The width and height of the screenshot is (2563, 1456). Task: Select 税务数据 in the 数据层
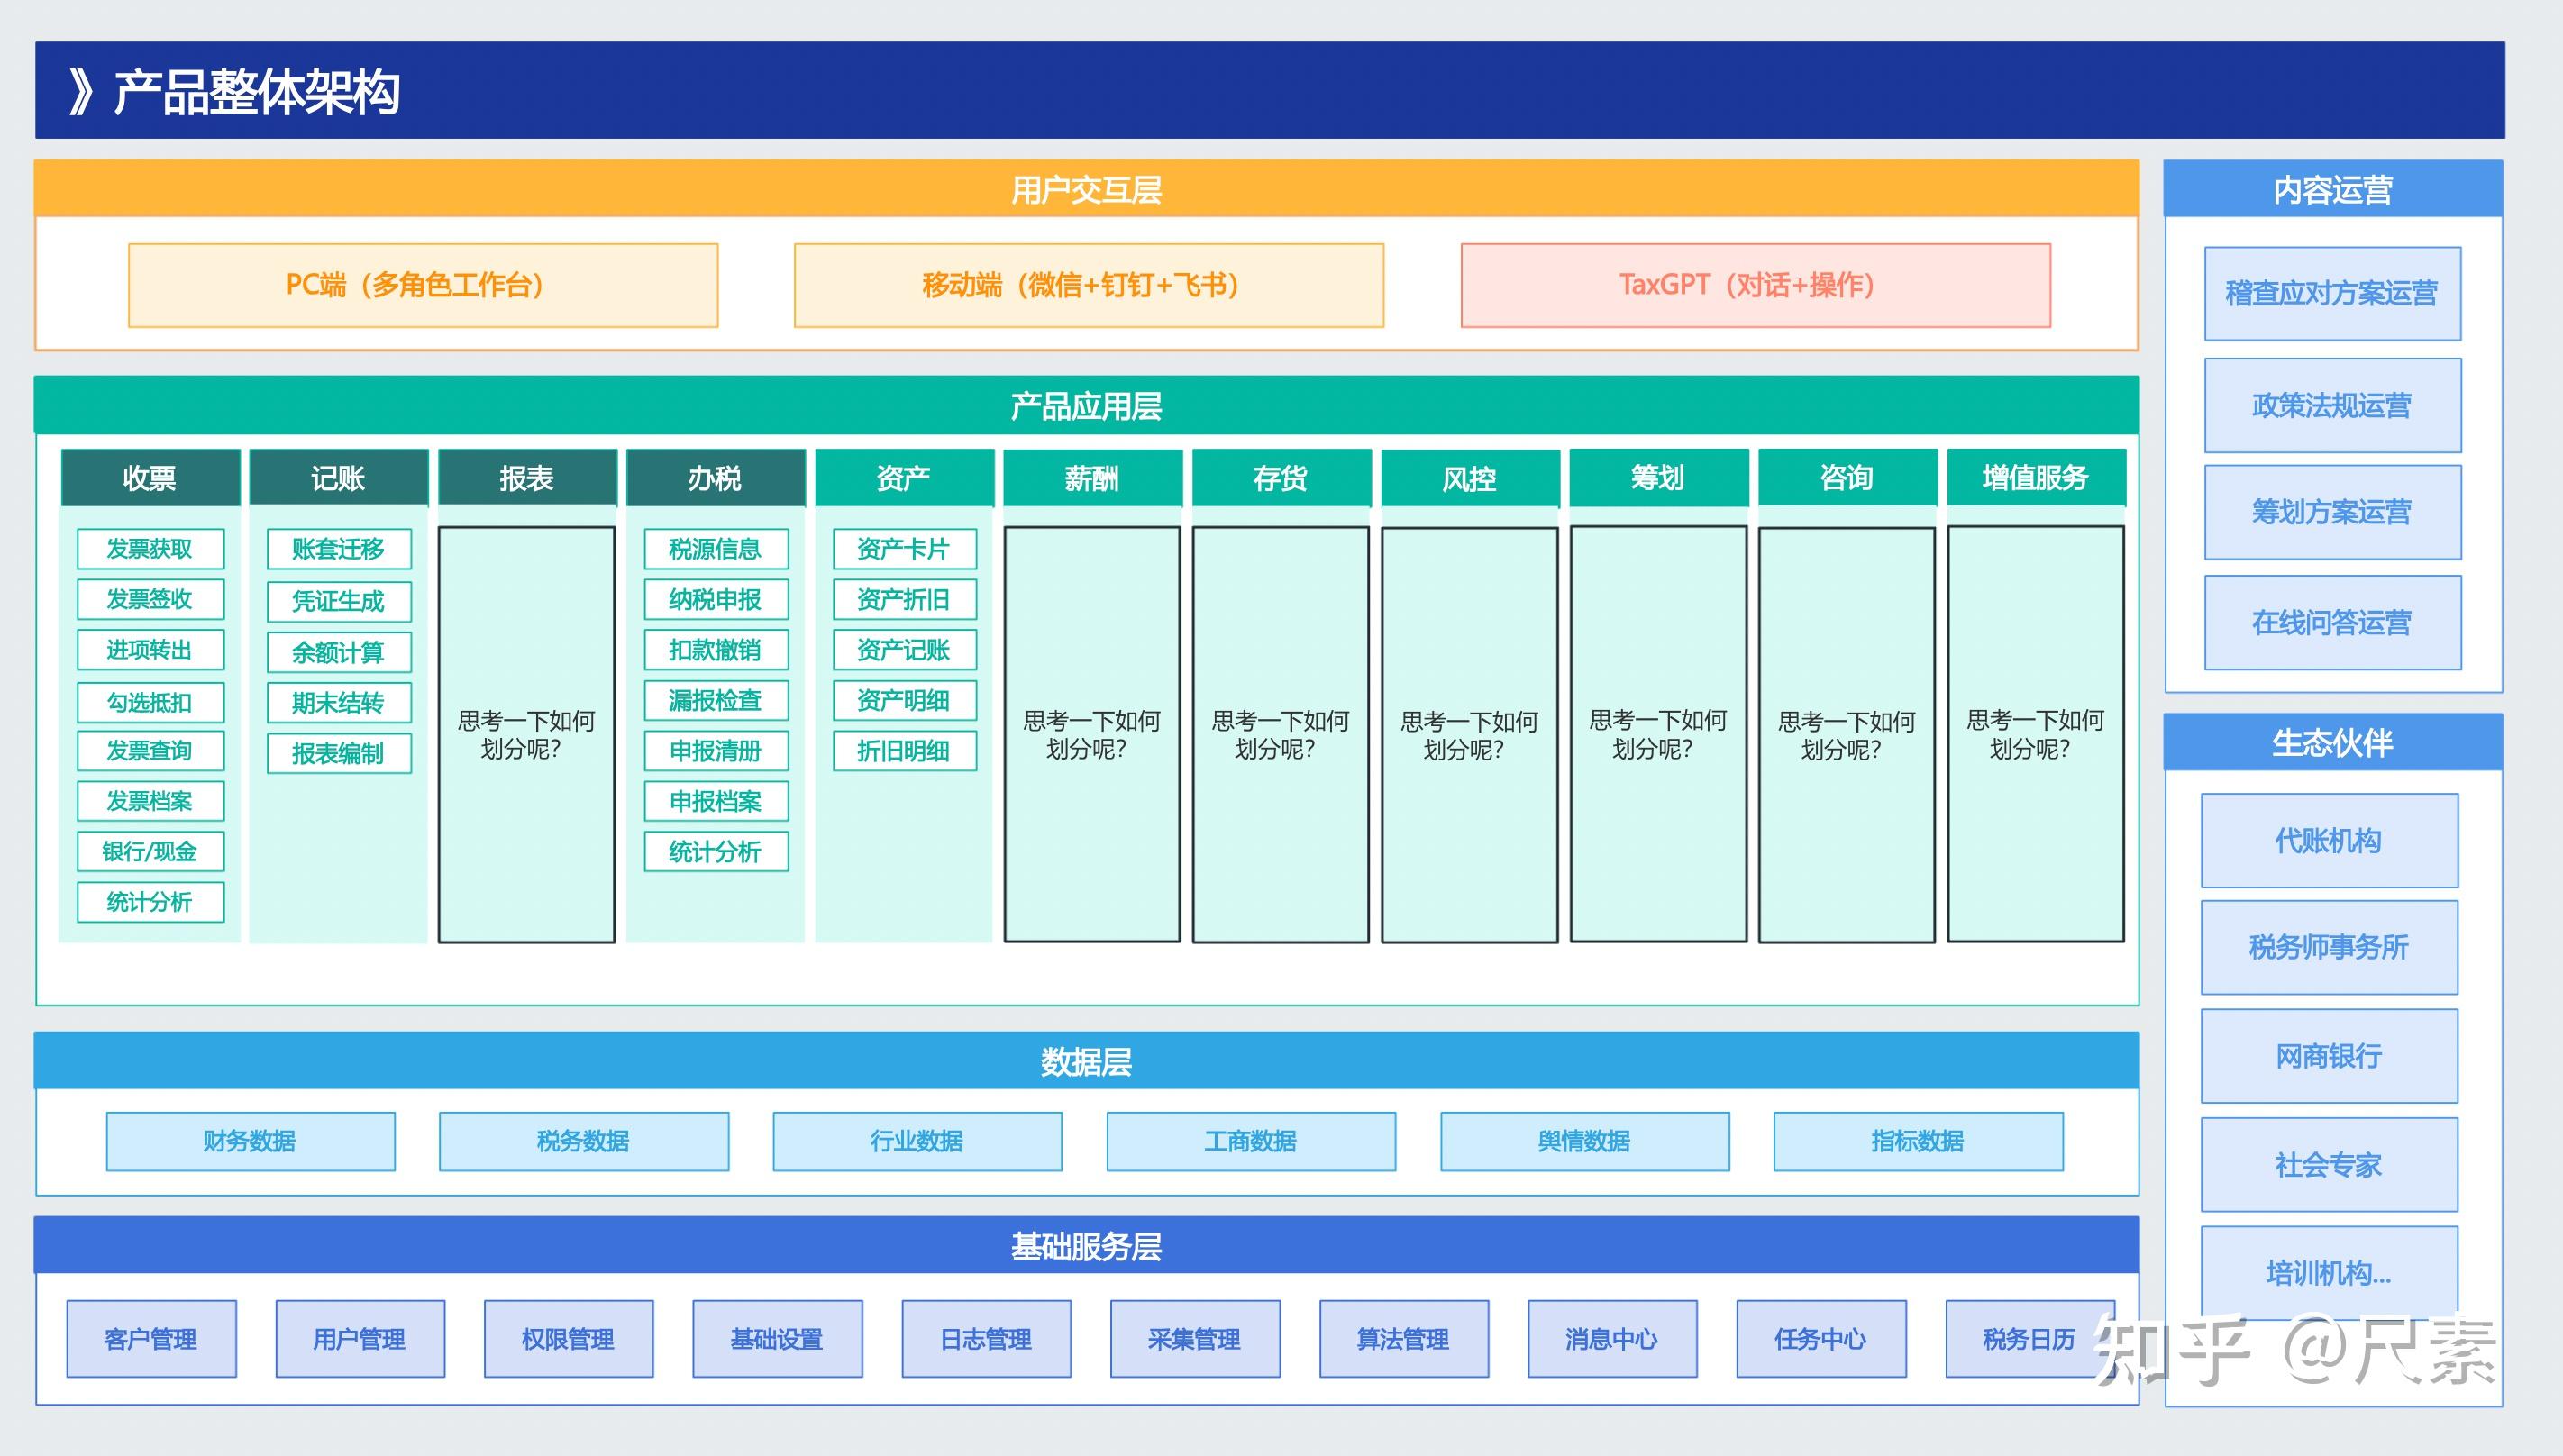pyautogui.click(x=584, y=1140)
